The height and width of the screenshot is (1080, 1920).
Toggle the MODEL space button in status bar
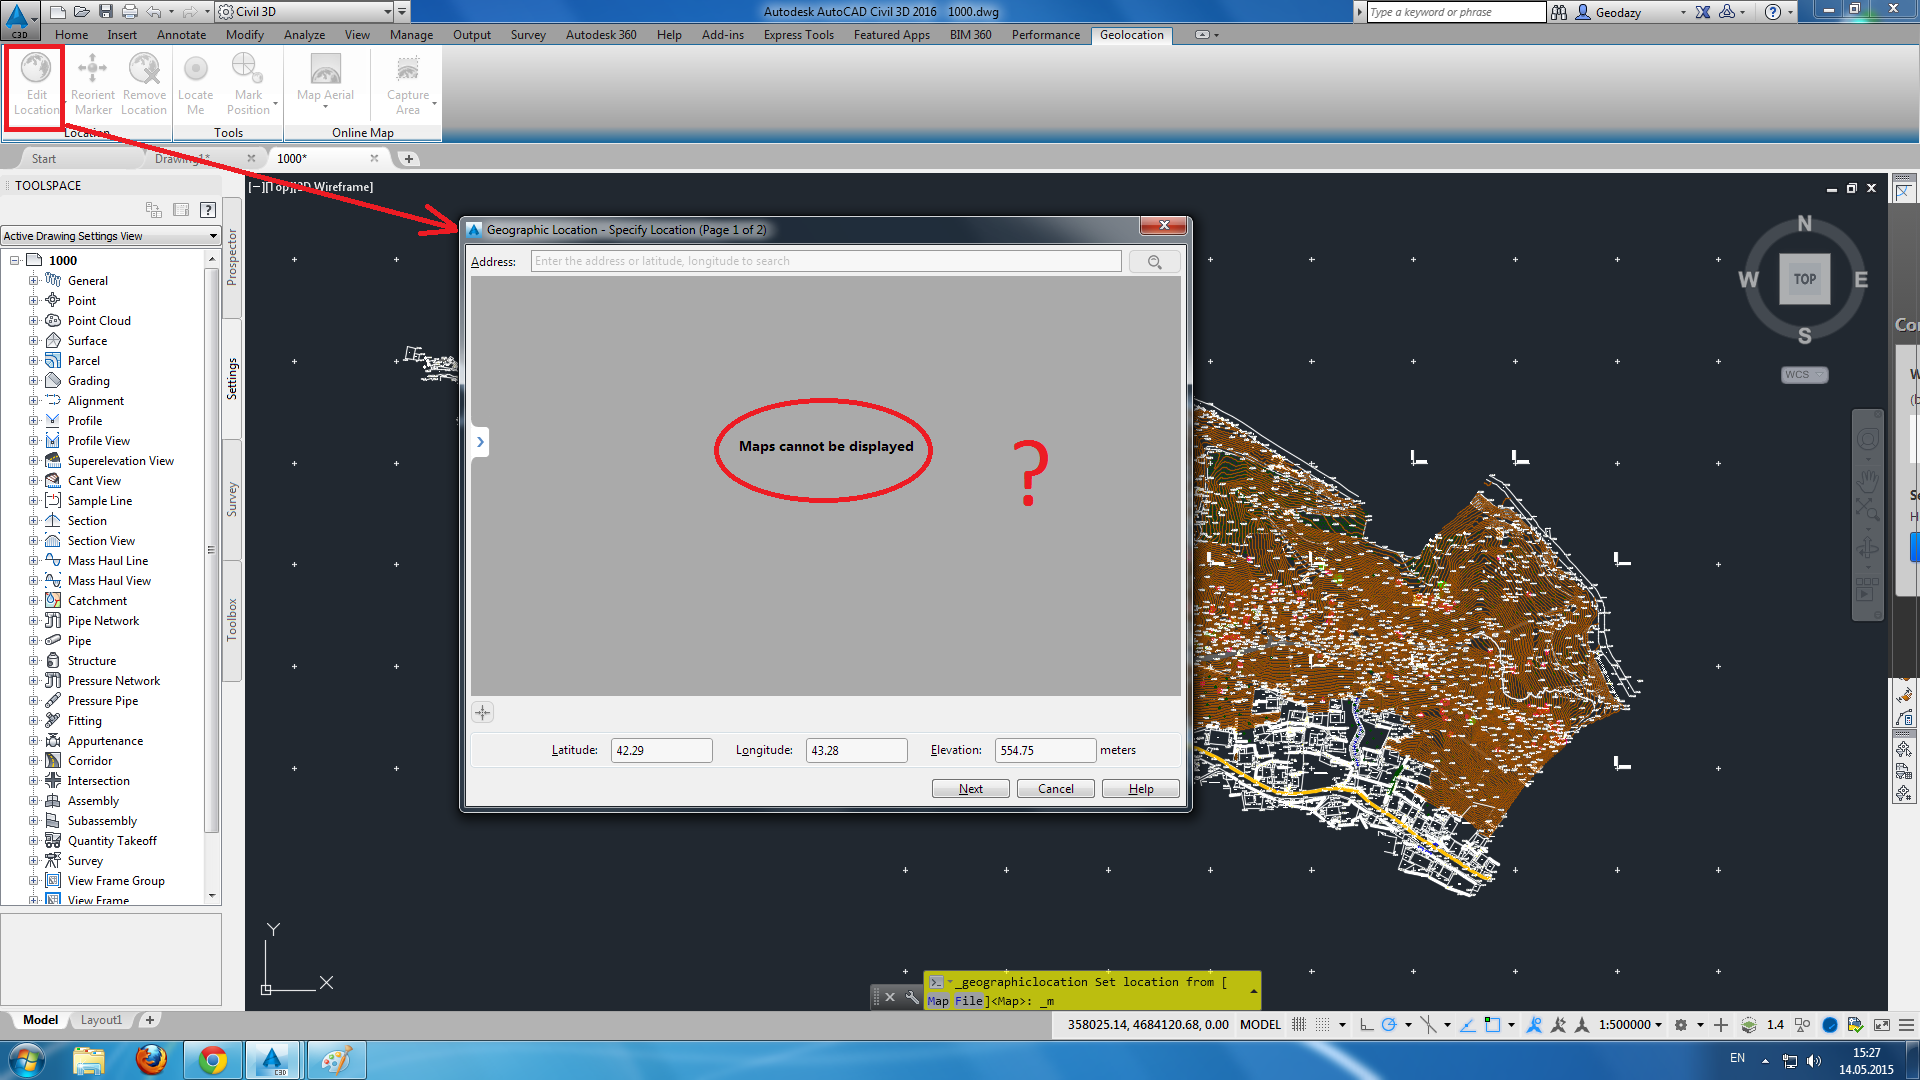click(1260, 1025)
